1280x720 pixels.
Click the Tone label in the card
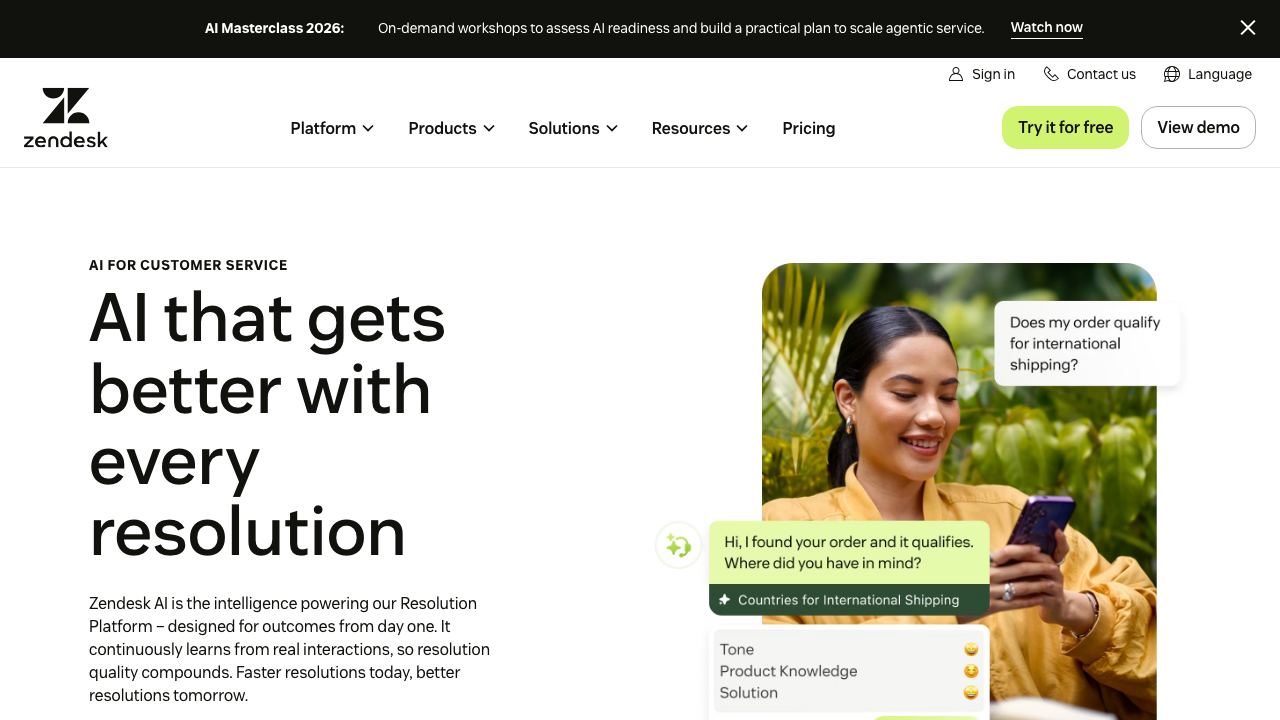[x=737, y=650]
